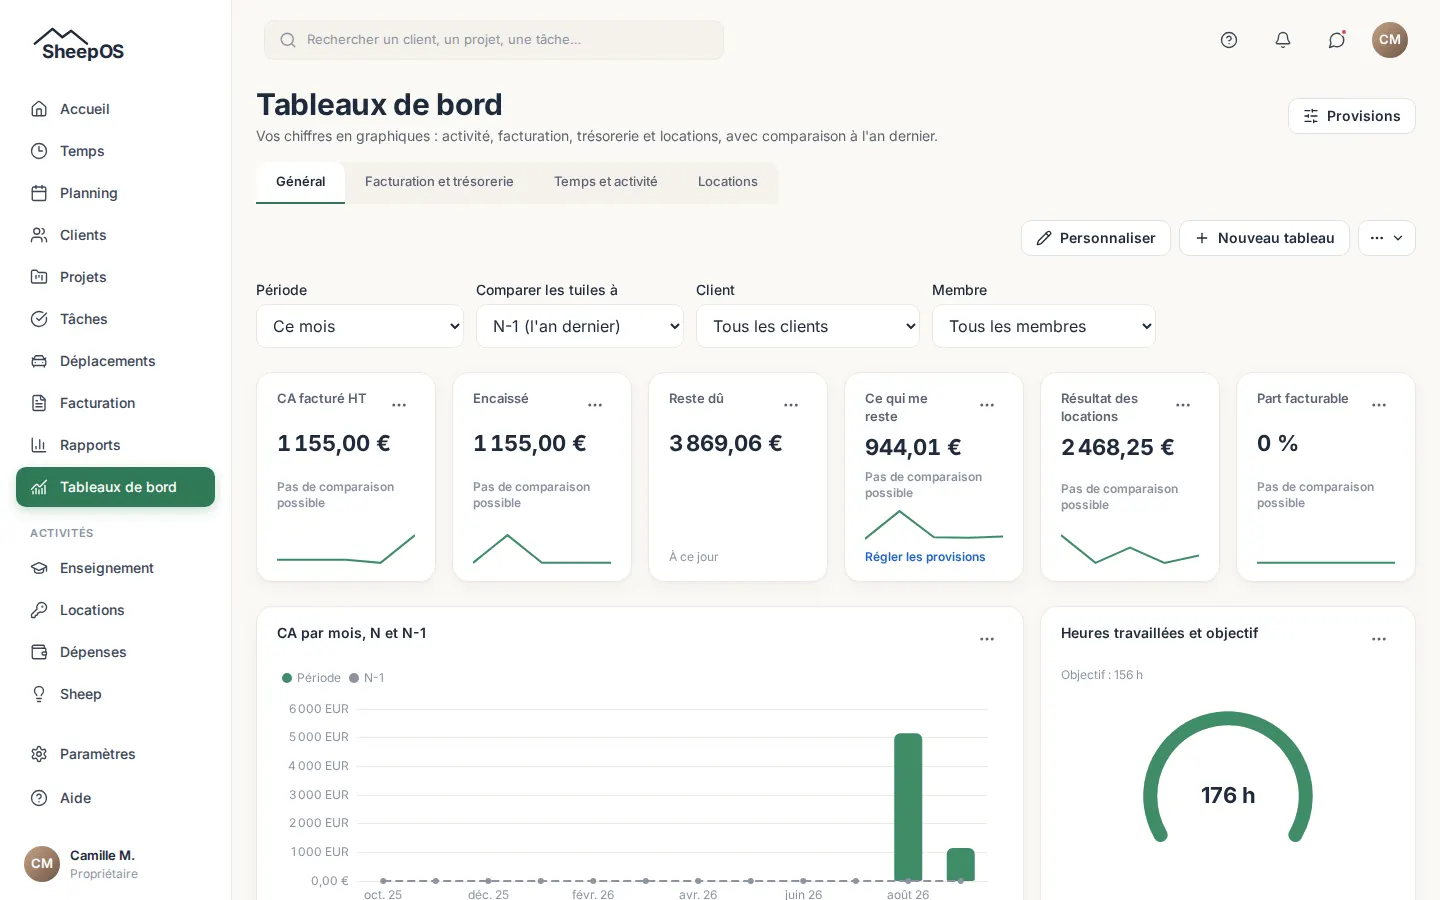Open Dépenses in the sidebar

(115, 652)
